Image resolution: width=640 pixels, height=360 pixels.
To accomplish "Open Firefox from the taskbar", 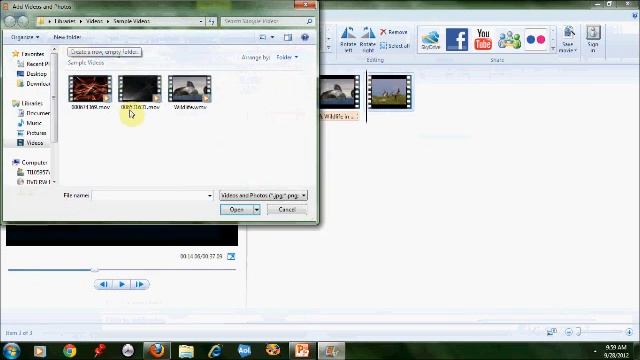I will click(x=156, y=351).
